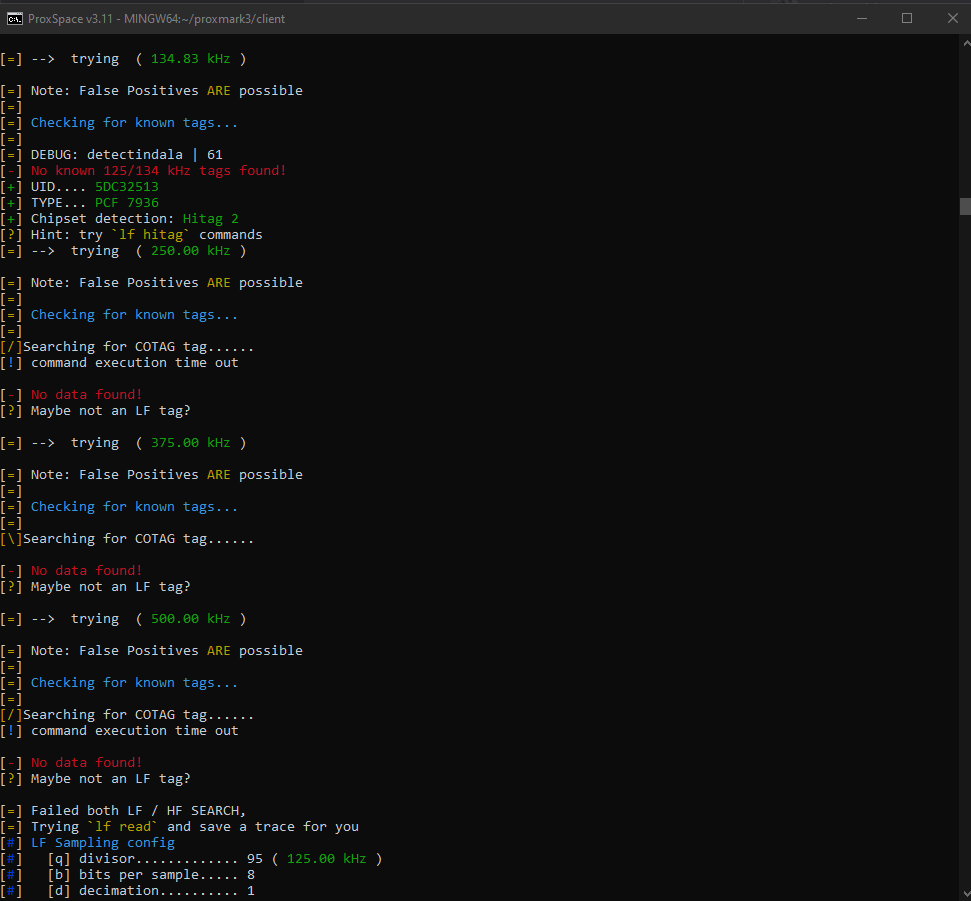Click "No known 125/134 kHz tags found!" message

(159, 171)
